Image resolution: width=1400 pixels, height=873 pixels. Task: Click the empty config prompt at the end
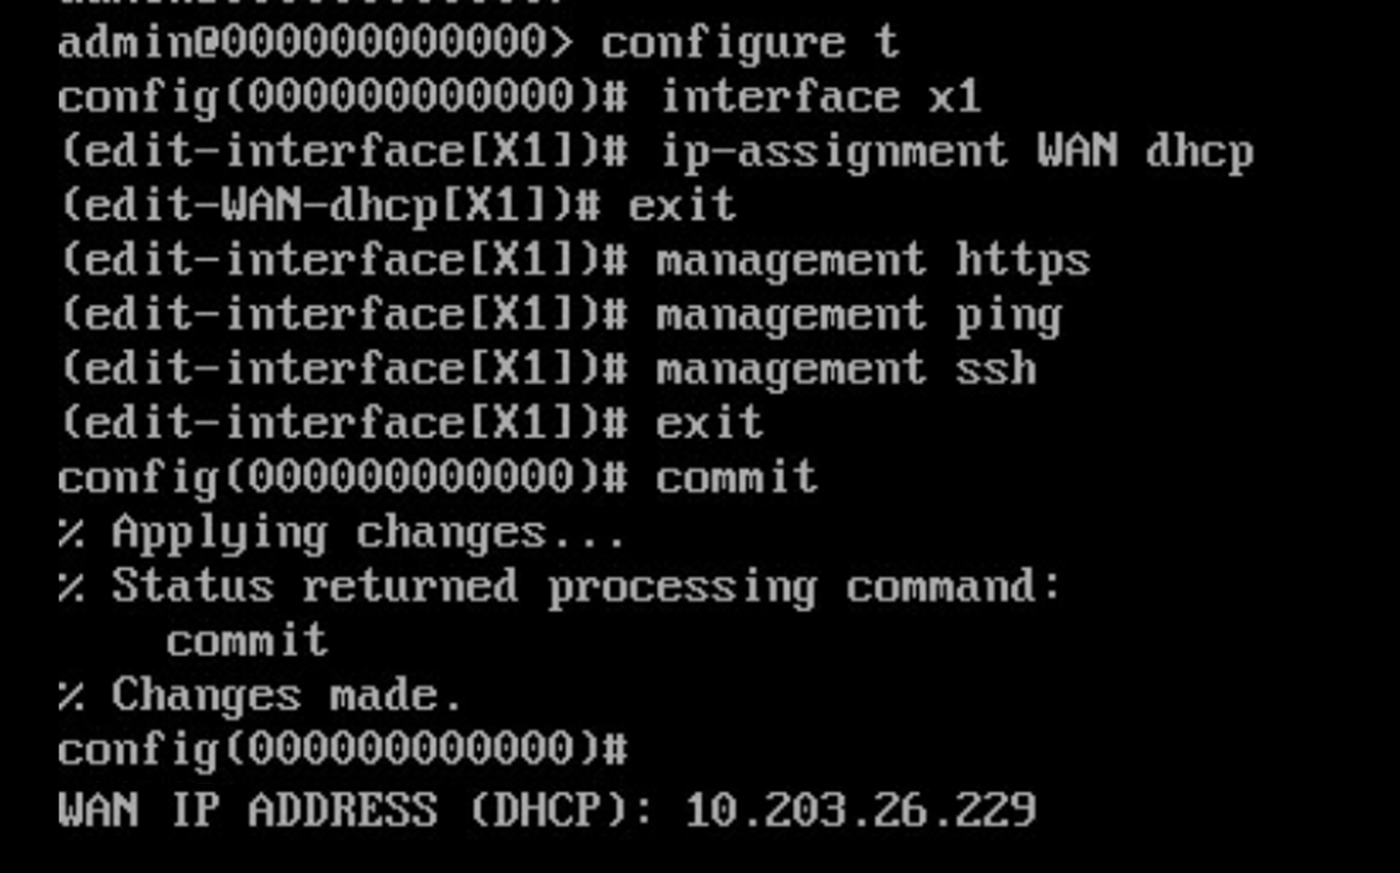(342, 750)
